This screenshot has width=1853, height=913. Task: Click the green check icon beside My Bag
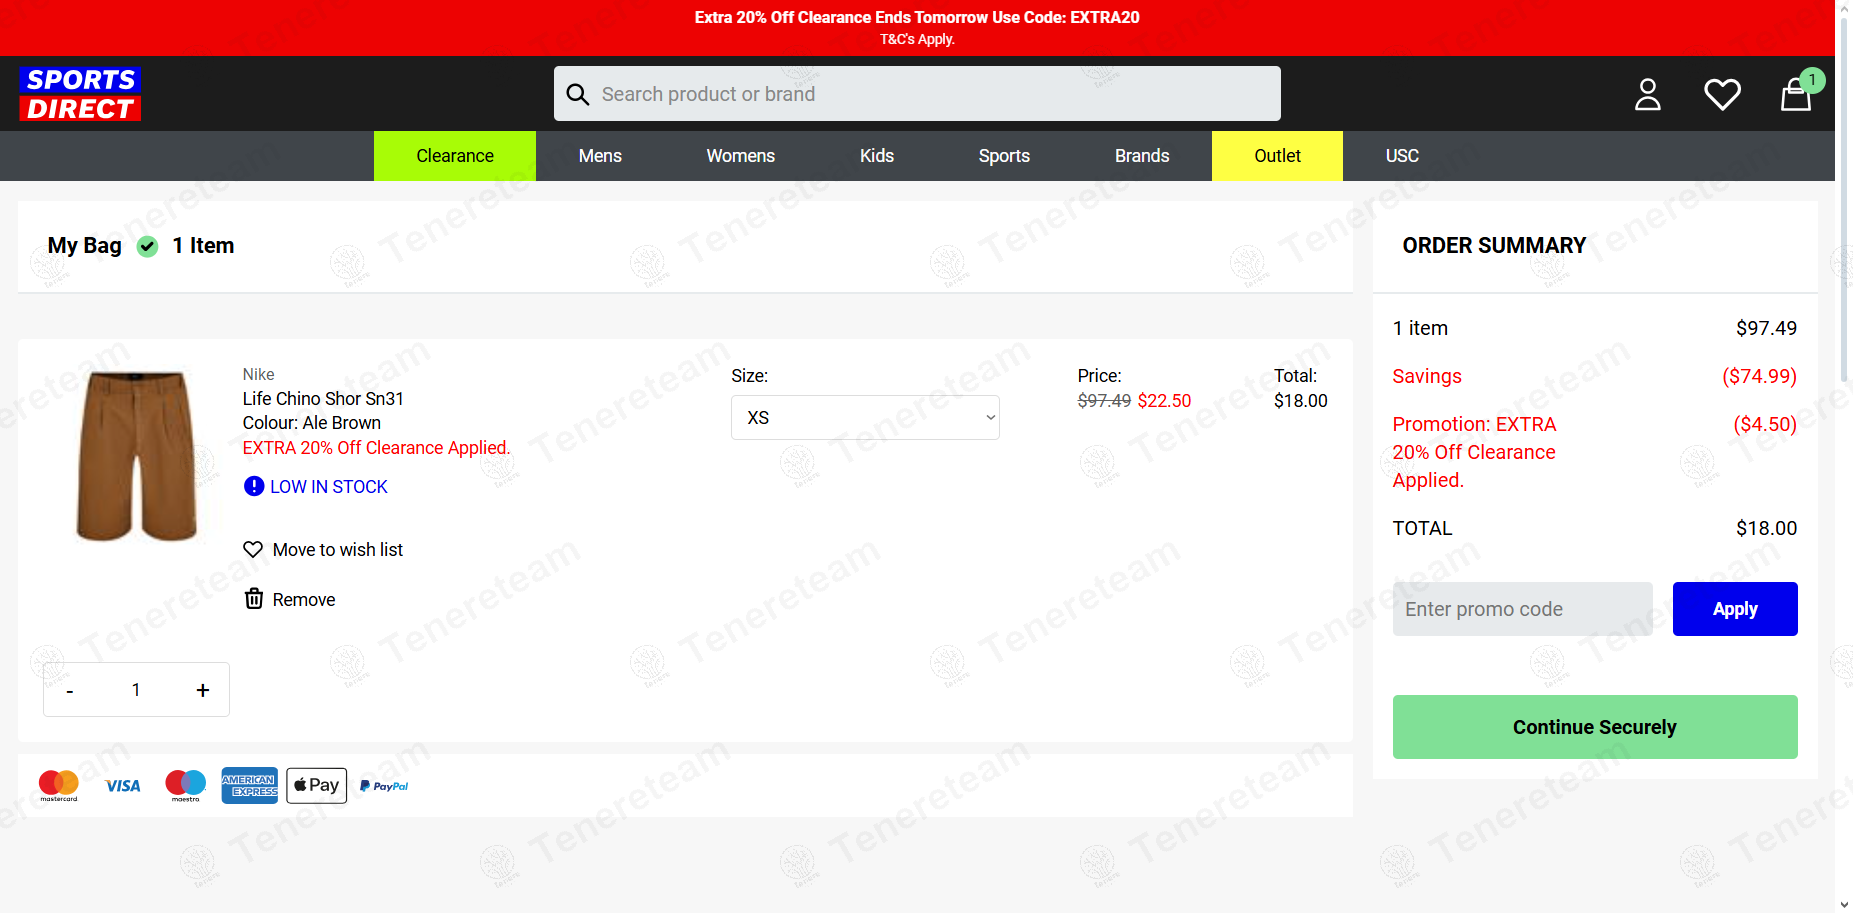[x=147, y=246]
